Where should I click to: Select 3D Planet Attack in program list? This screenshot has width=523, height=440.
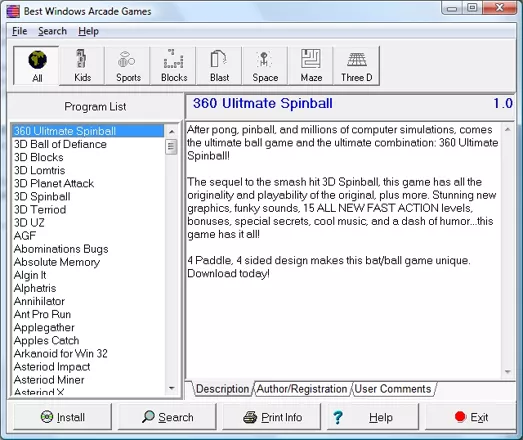(54, 183)
